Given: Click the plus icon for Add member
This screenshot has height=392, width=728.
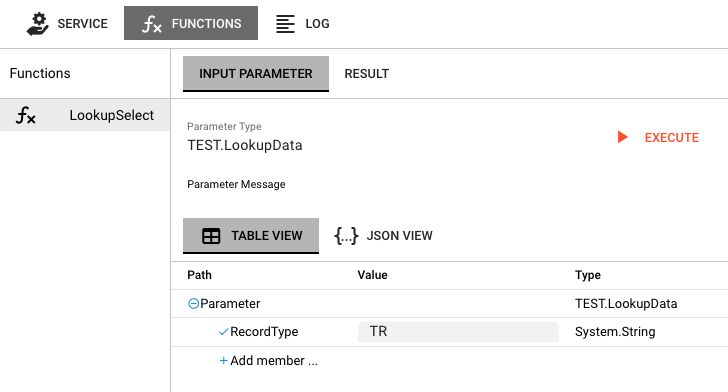Looking at the screenshot, I should coord(223,361).
